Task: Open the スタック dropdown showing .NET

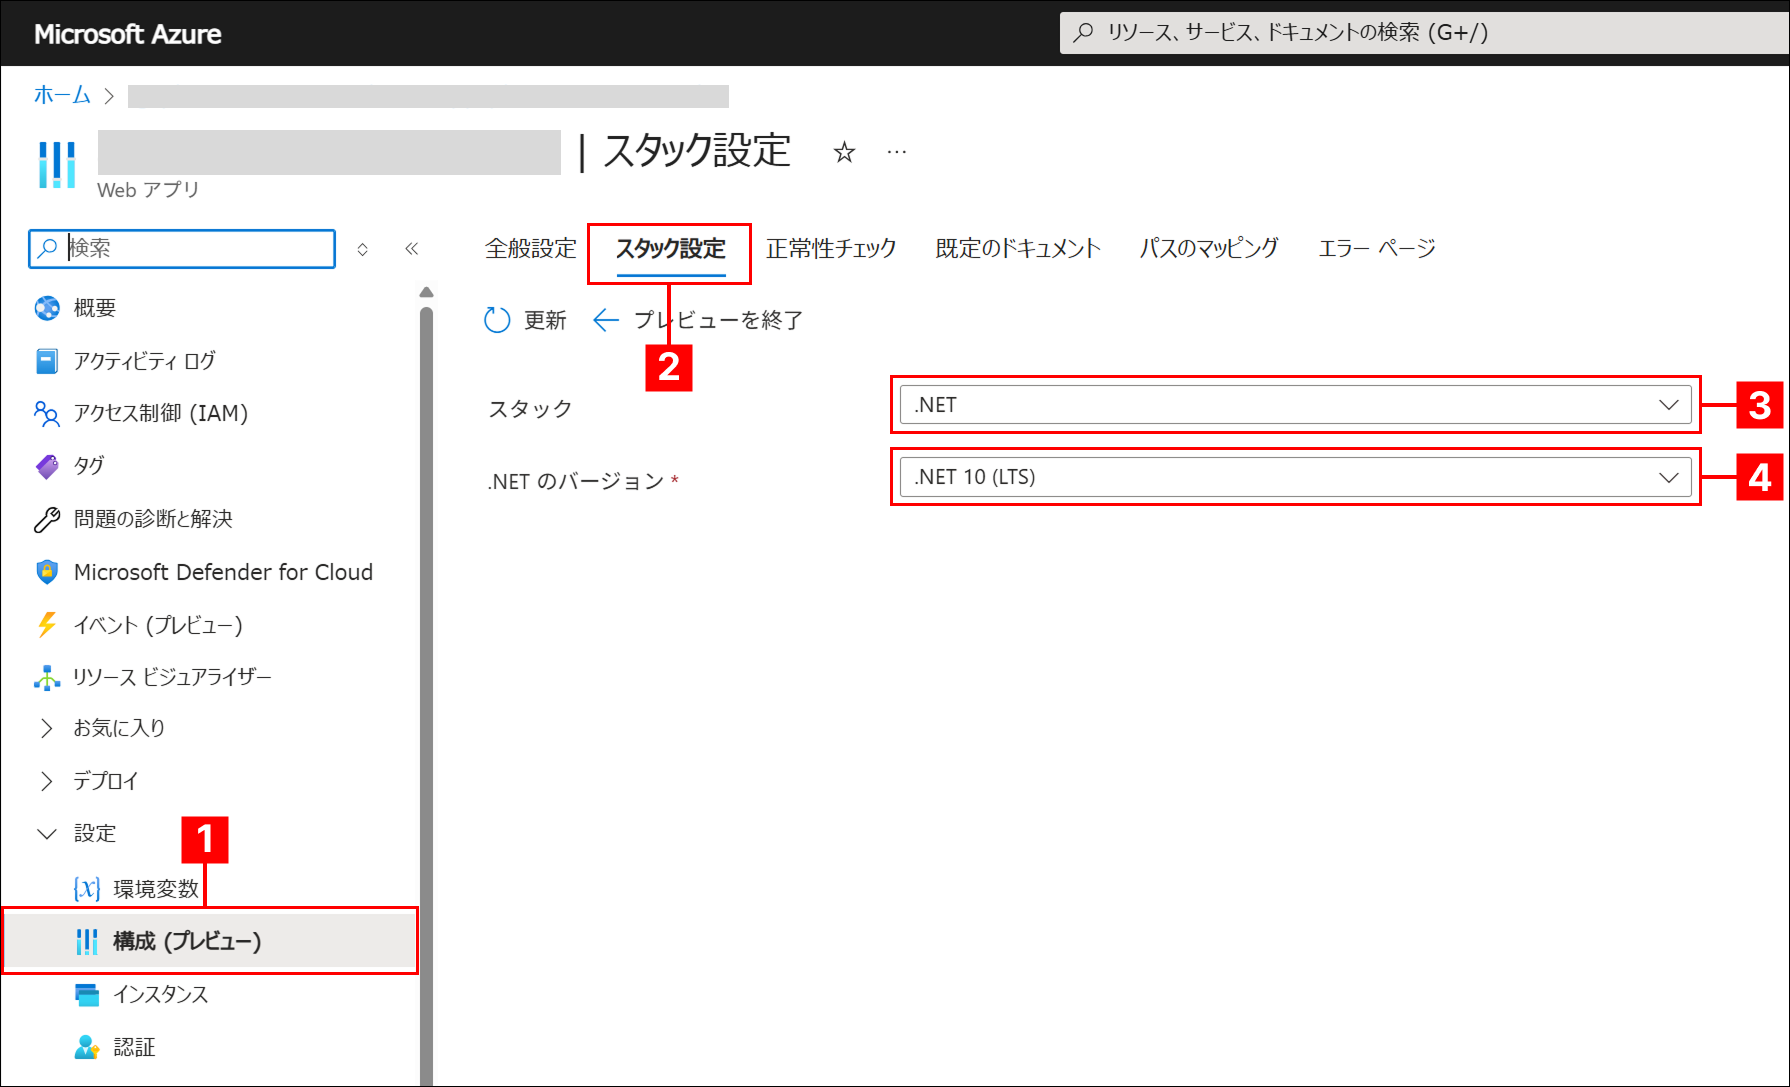Action: 1295,405
